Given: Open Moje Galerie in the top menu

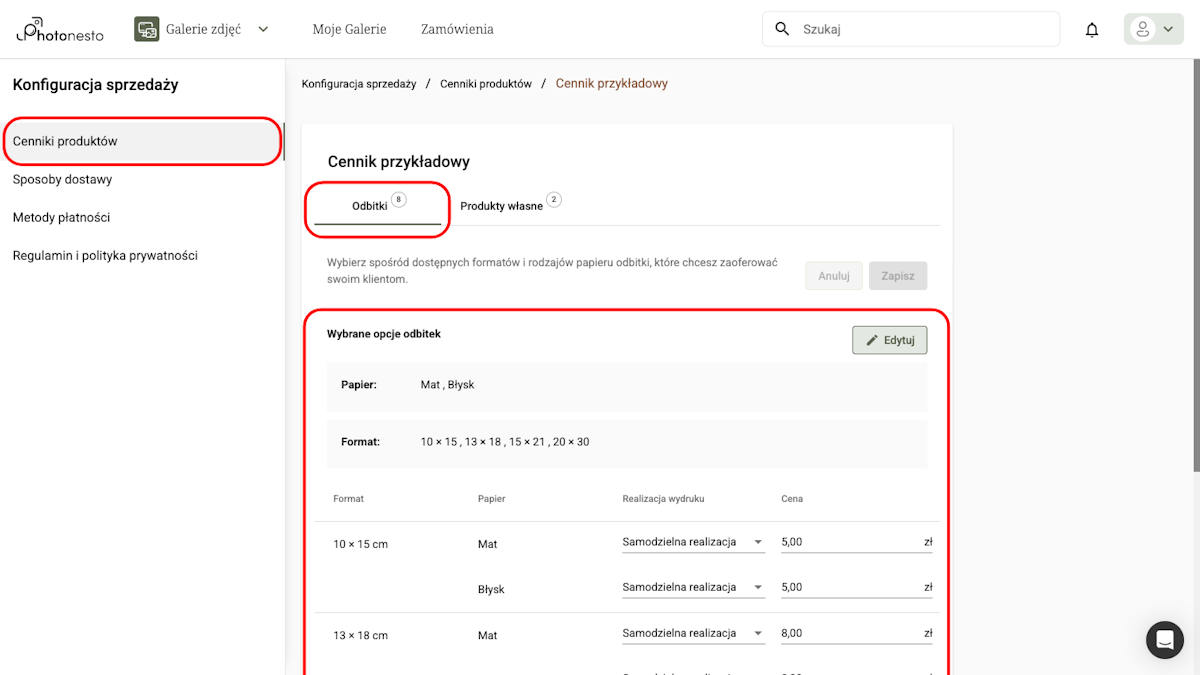Looking at the screenshot, I should [x=349, y=29].
